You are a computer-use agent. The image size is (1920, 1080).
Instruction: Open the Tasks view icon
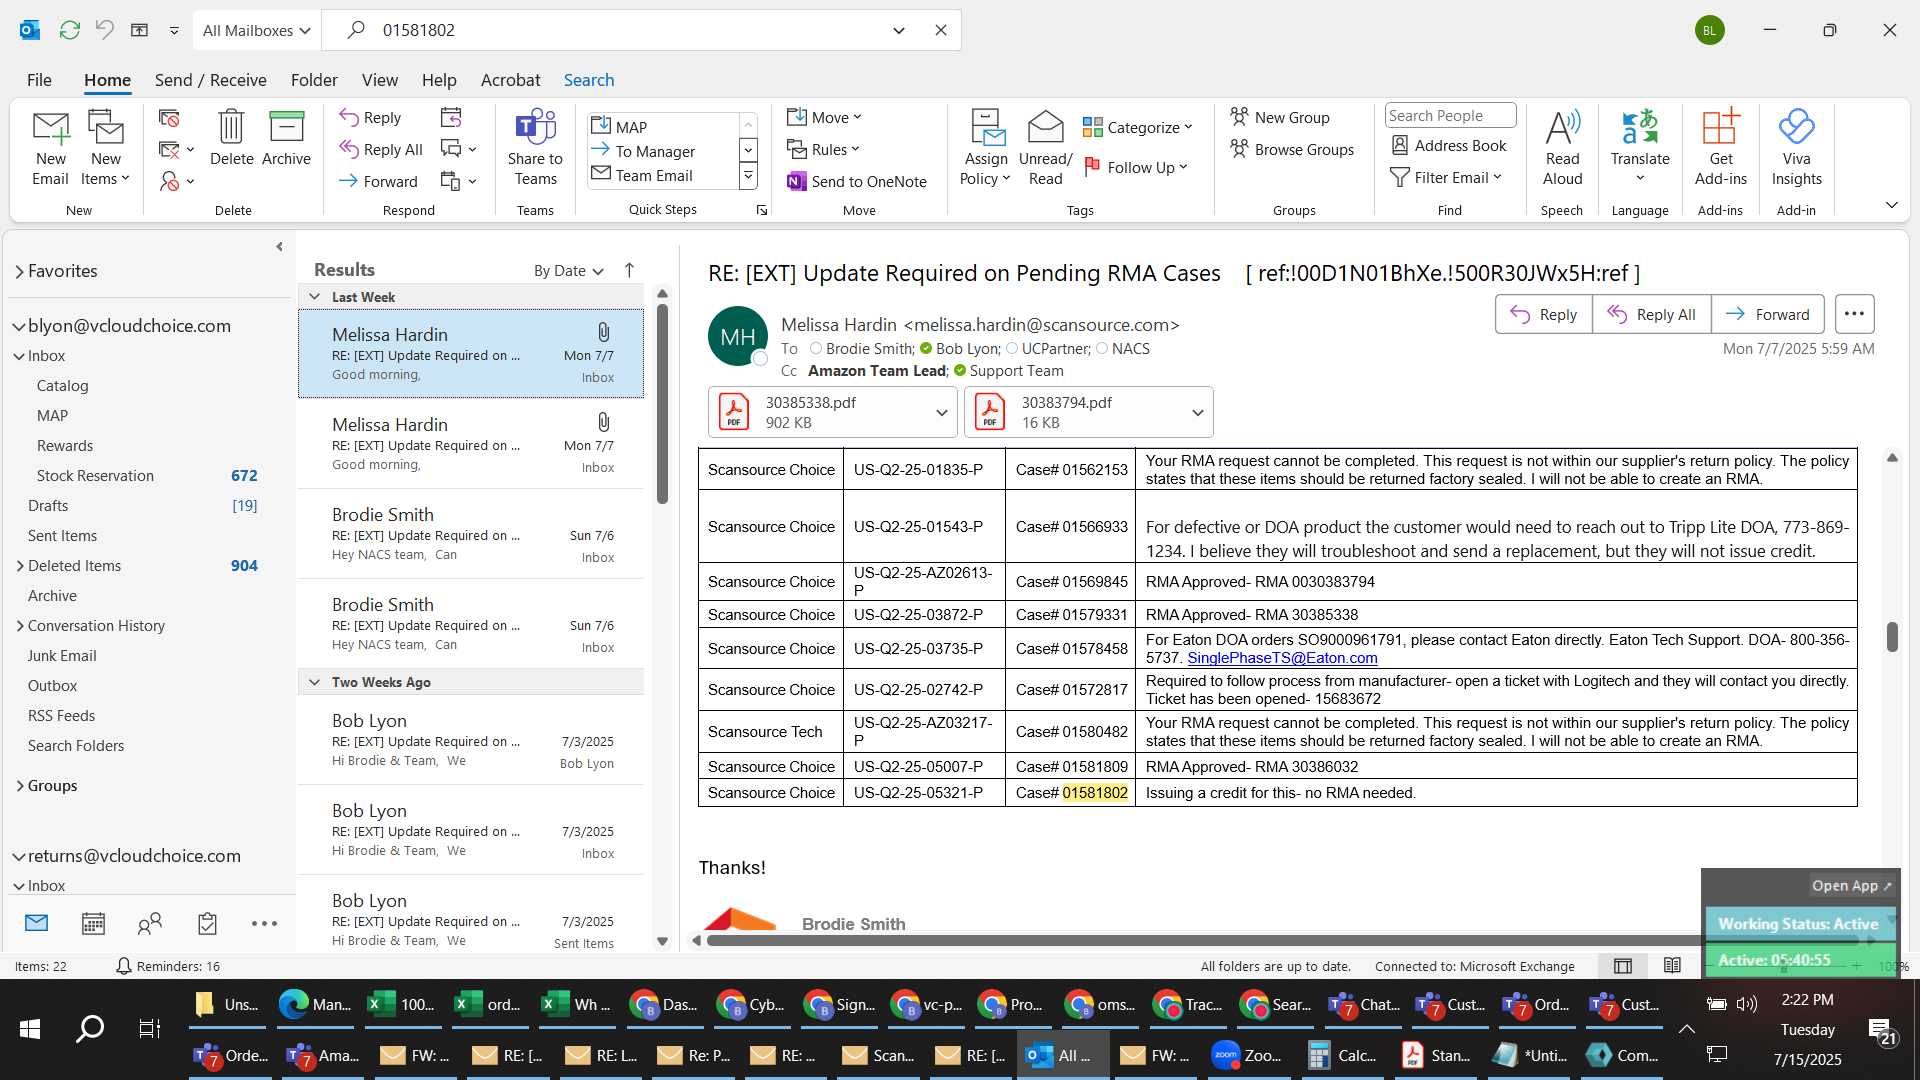click(207, 923)
